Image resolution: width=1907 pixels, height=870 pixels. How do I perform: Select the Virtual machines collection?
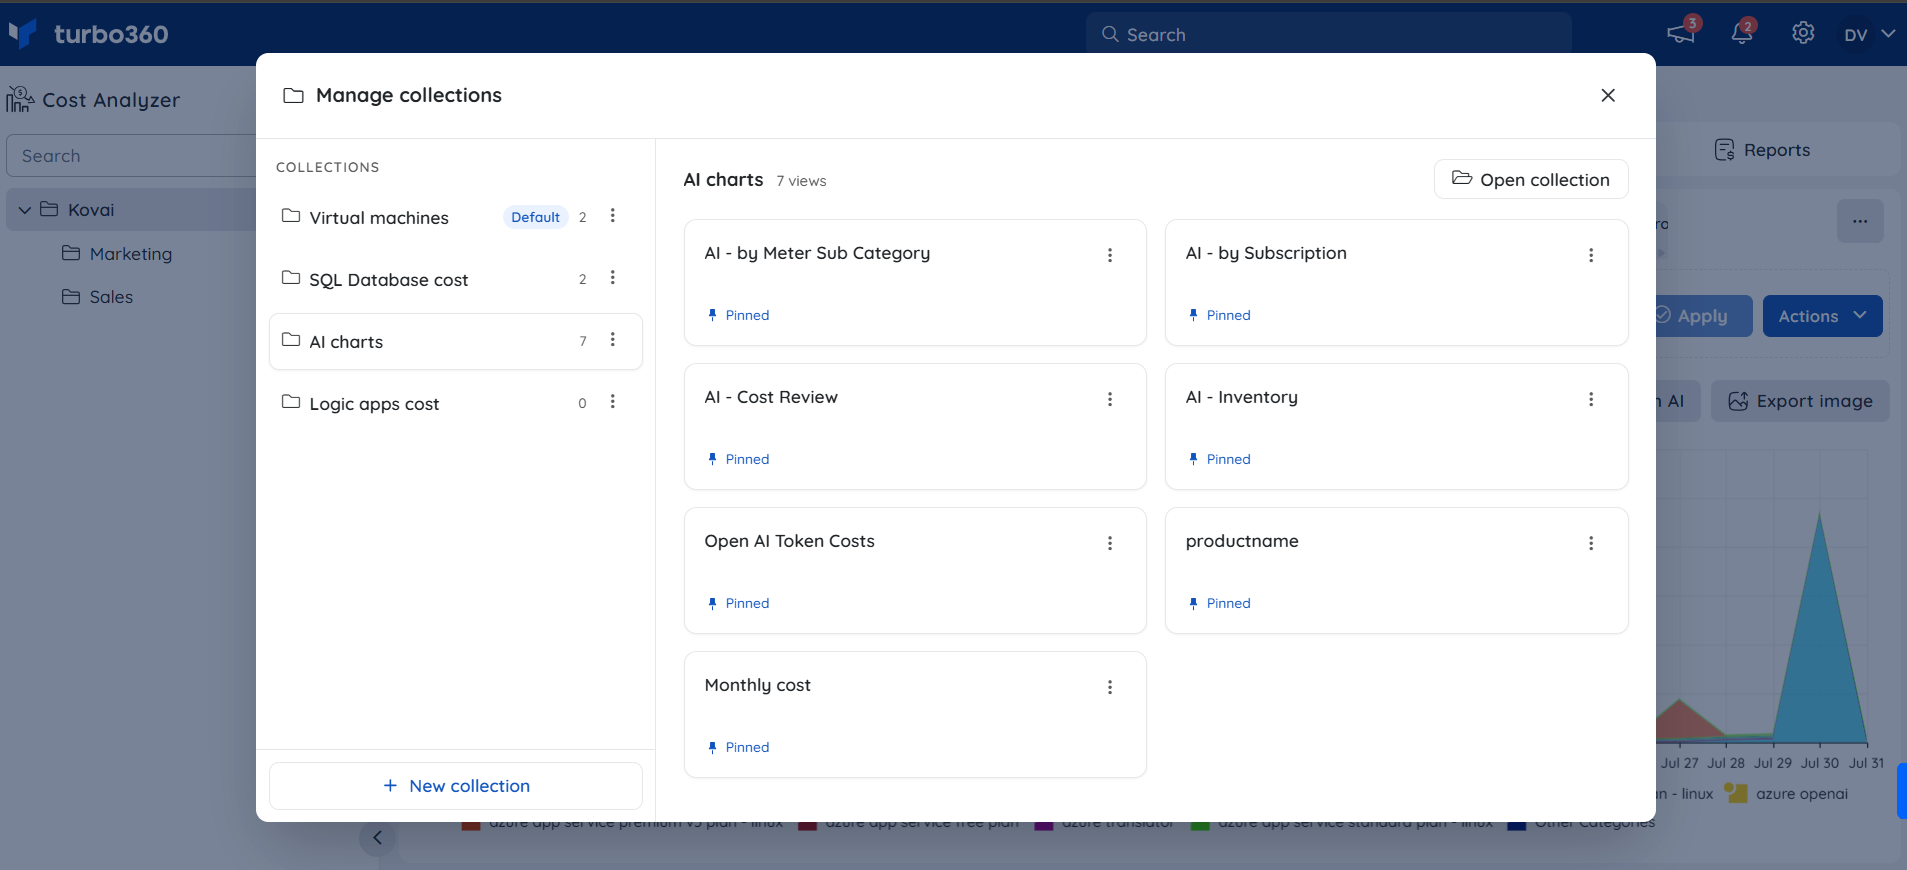coord(456,217)
